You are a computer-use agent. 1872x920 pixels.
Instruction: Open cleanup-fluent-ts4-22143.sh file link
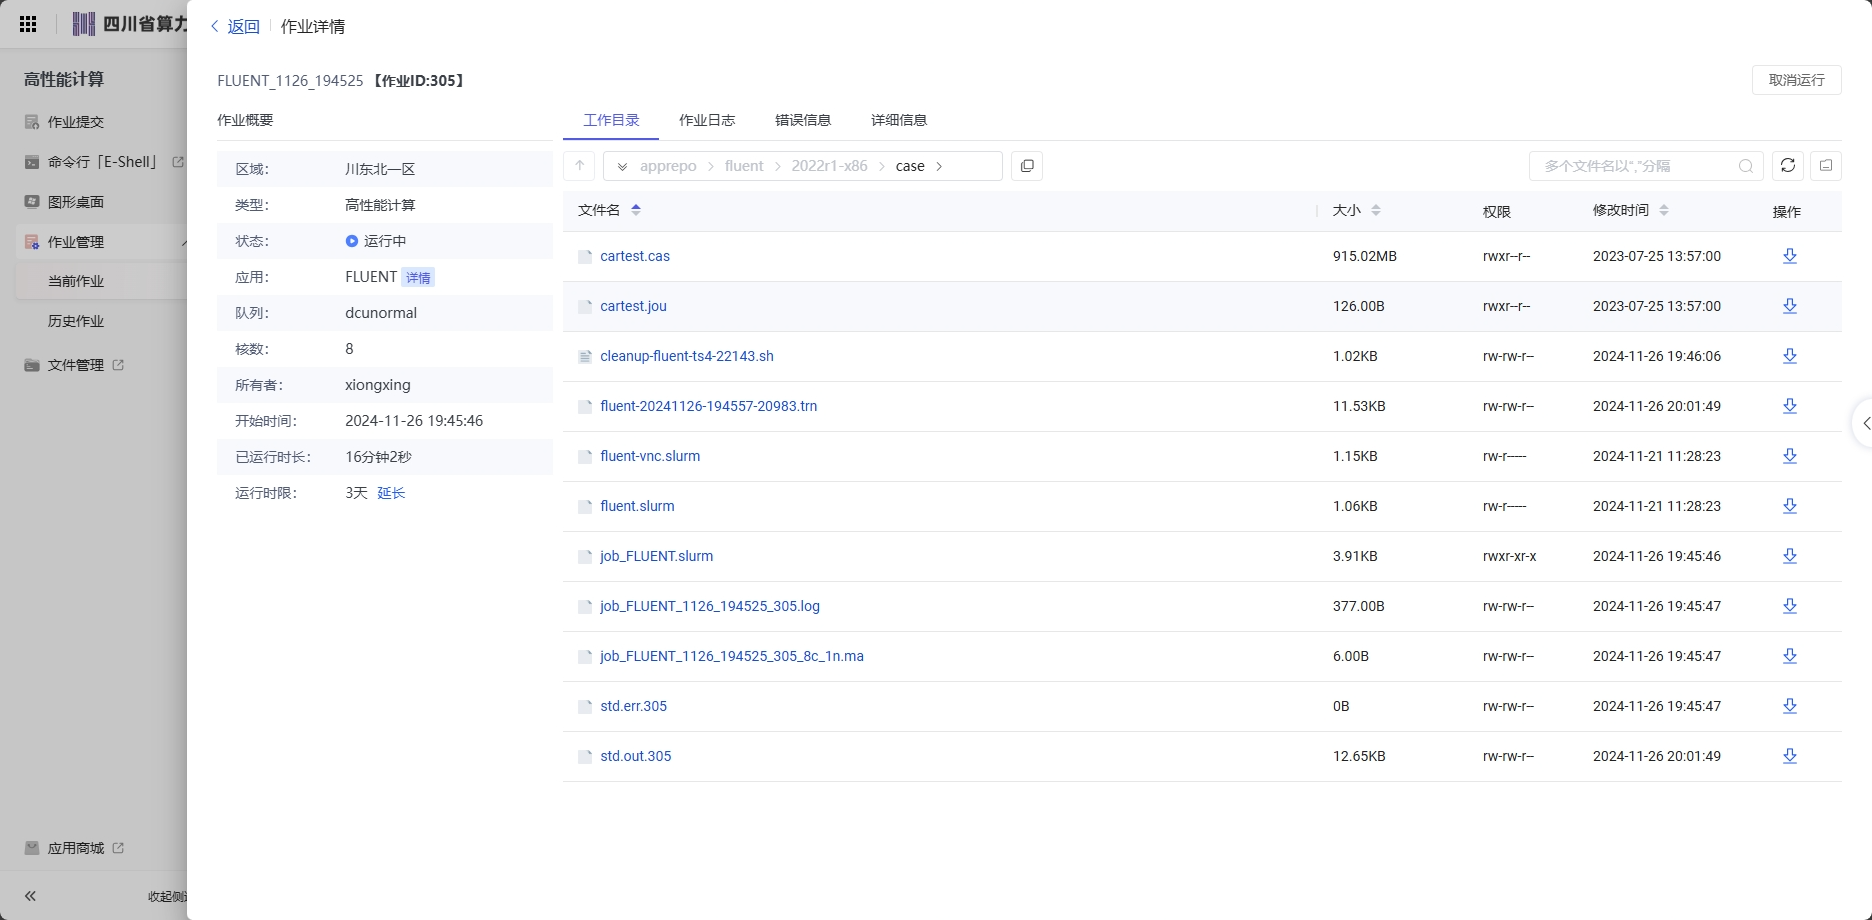pos(687,356)
